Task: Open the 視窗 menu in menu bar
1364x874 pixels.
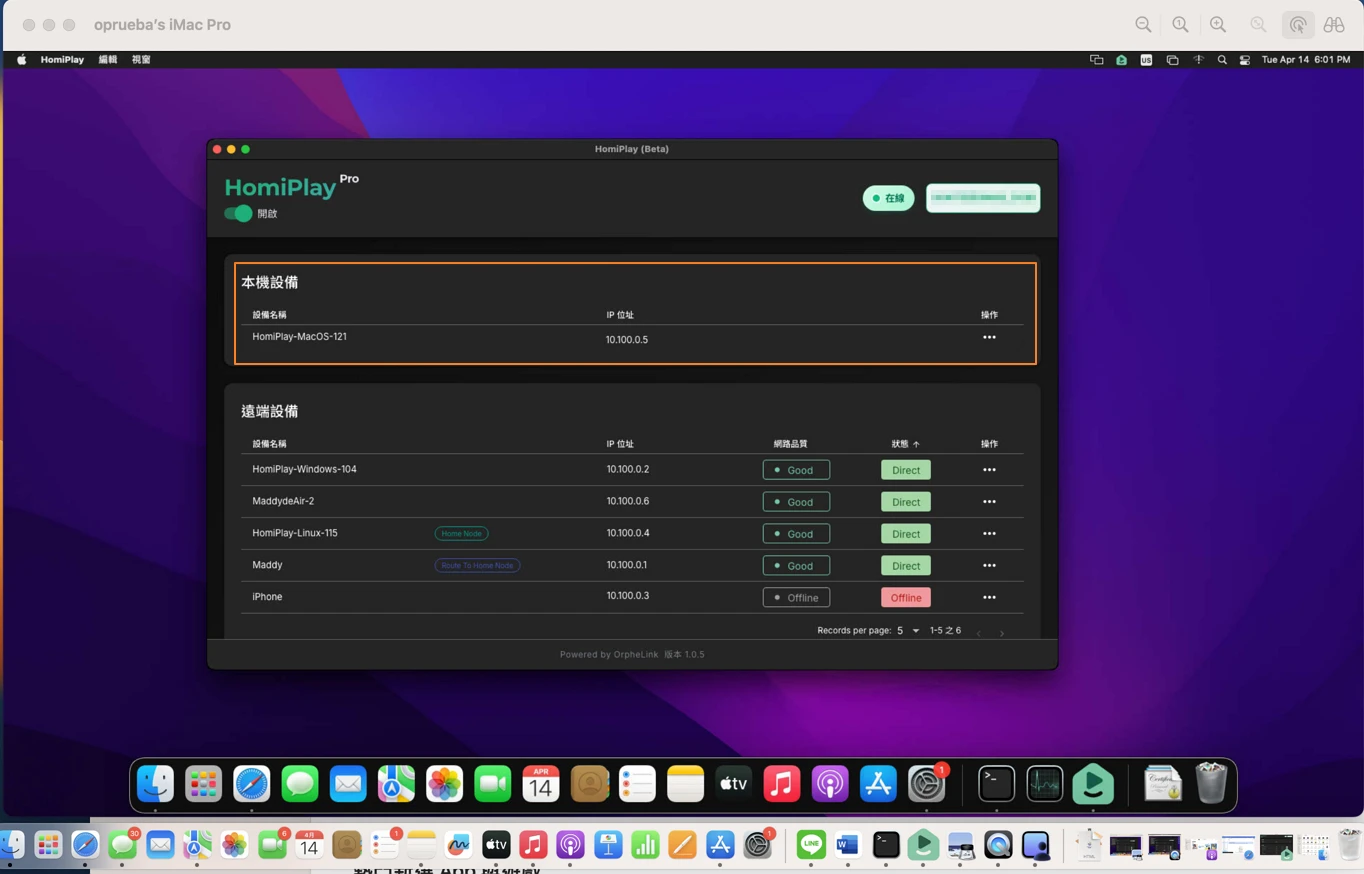Action: point(141,60)
